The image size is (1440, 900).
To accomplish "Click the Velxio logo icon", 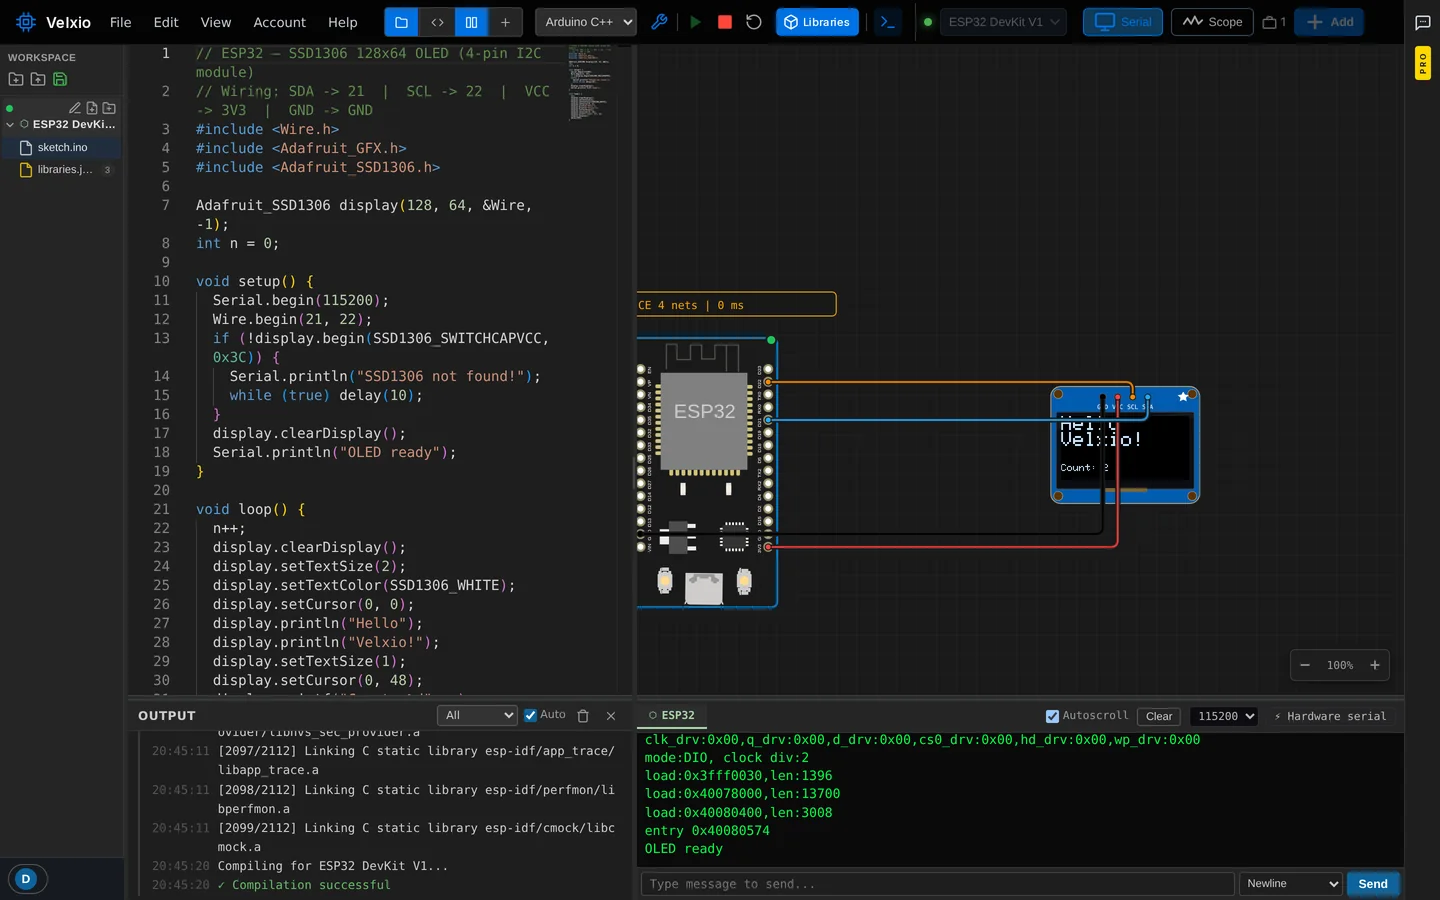I will (25, 22).
